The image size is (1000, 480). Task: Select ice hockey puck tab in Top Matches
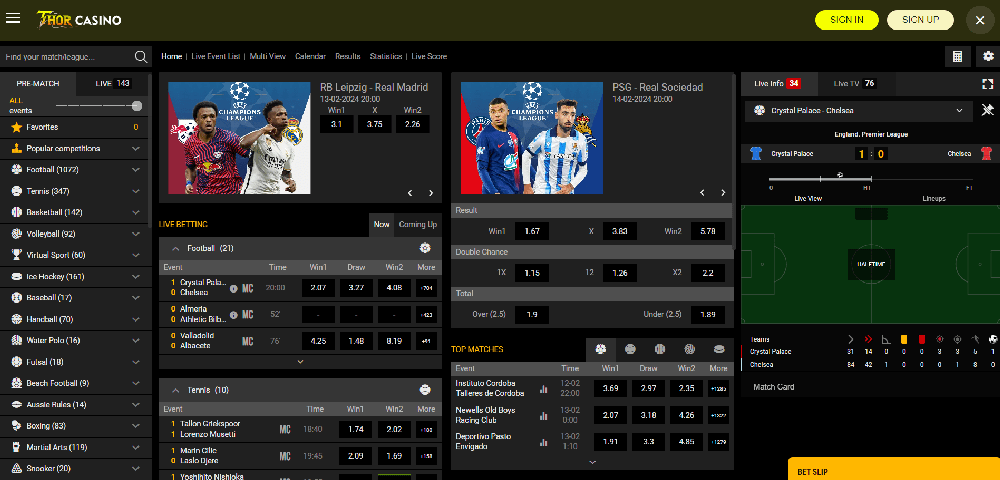pos(719,349)
